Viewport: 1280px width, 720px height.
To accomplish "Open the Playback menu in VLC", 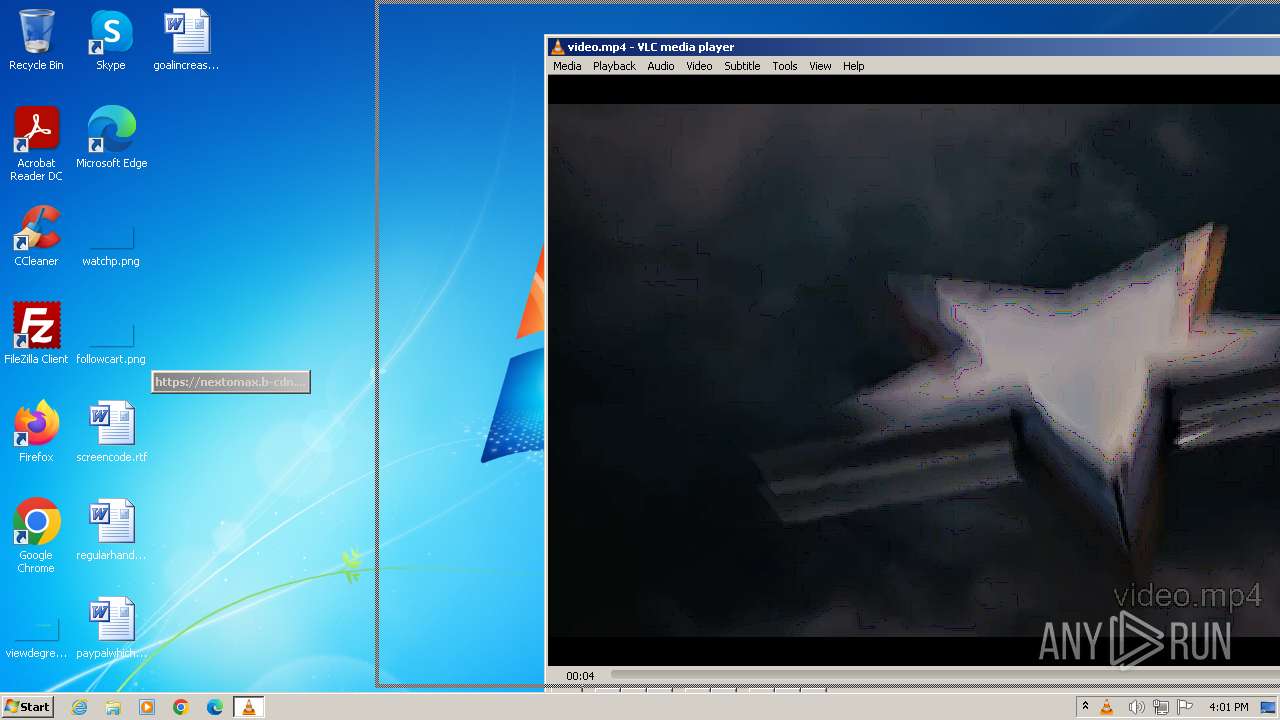I will [x=614, y=66].
